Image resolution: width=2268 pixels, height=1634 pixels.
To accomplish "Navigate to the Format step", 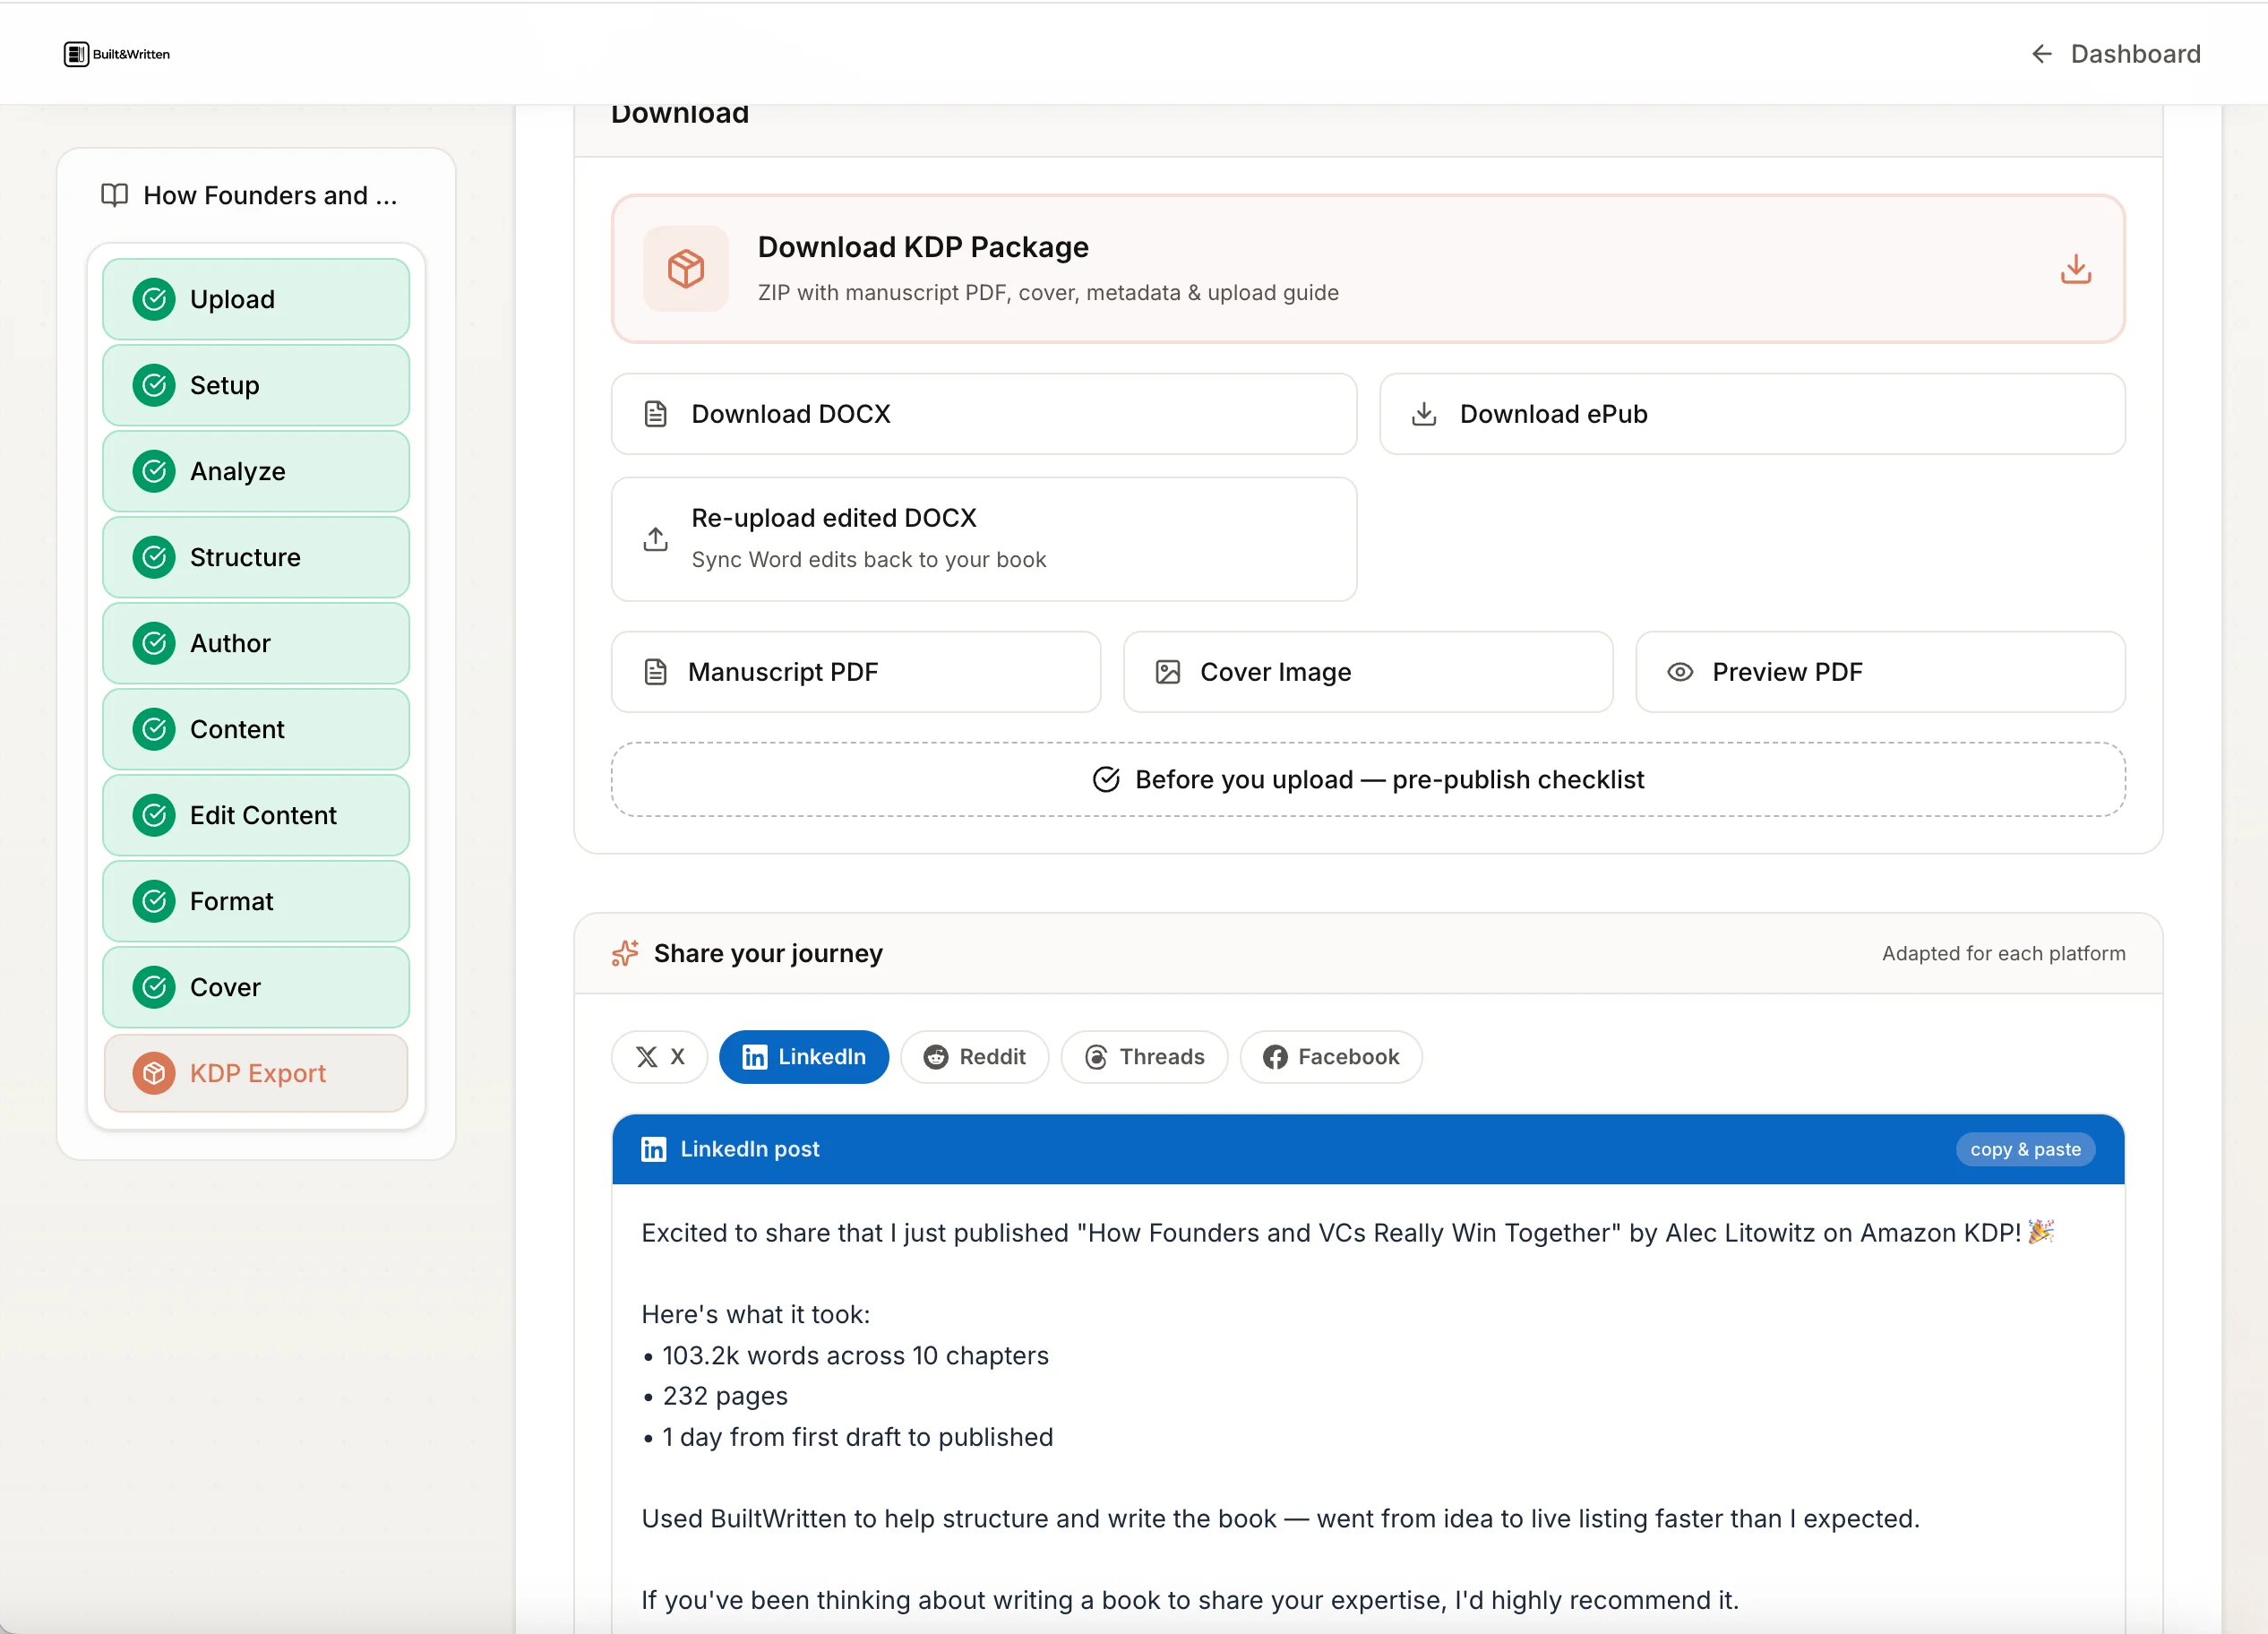I will coord(256,901).
